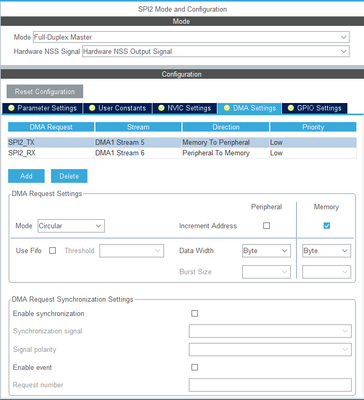This screenshot has height=400, width=364.
Task: Open the DMA Mode dropdown set to Circular
Action: click(71, 226)
